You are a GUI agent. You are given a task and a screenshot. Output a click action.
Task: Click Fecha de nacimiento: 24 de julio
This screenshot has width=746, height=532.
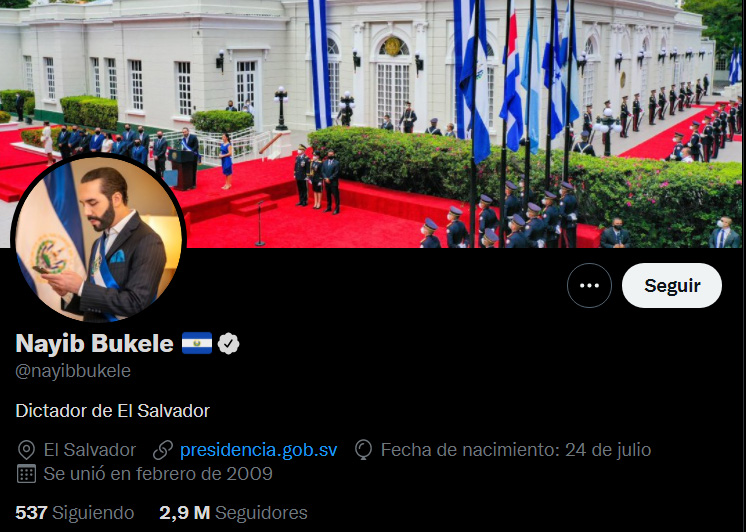516,450
